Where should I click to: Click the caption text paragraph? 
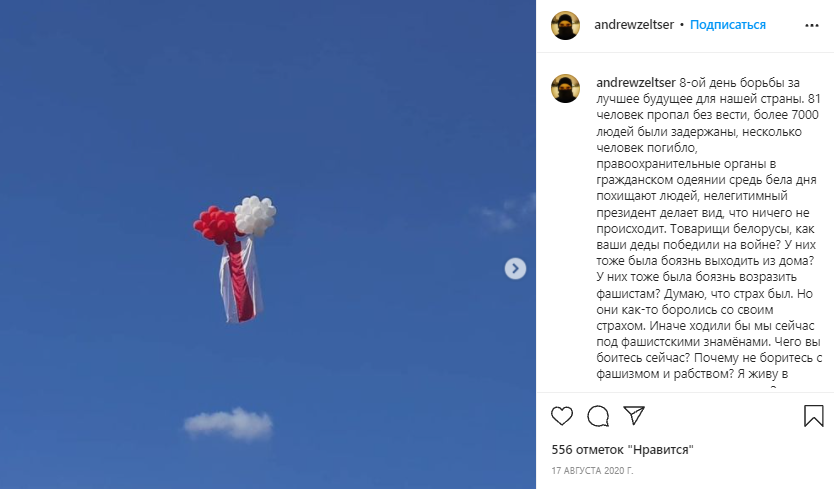coord(708,228)
